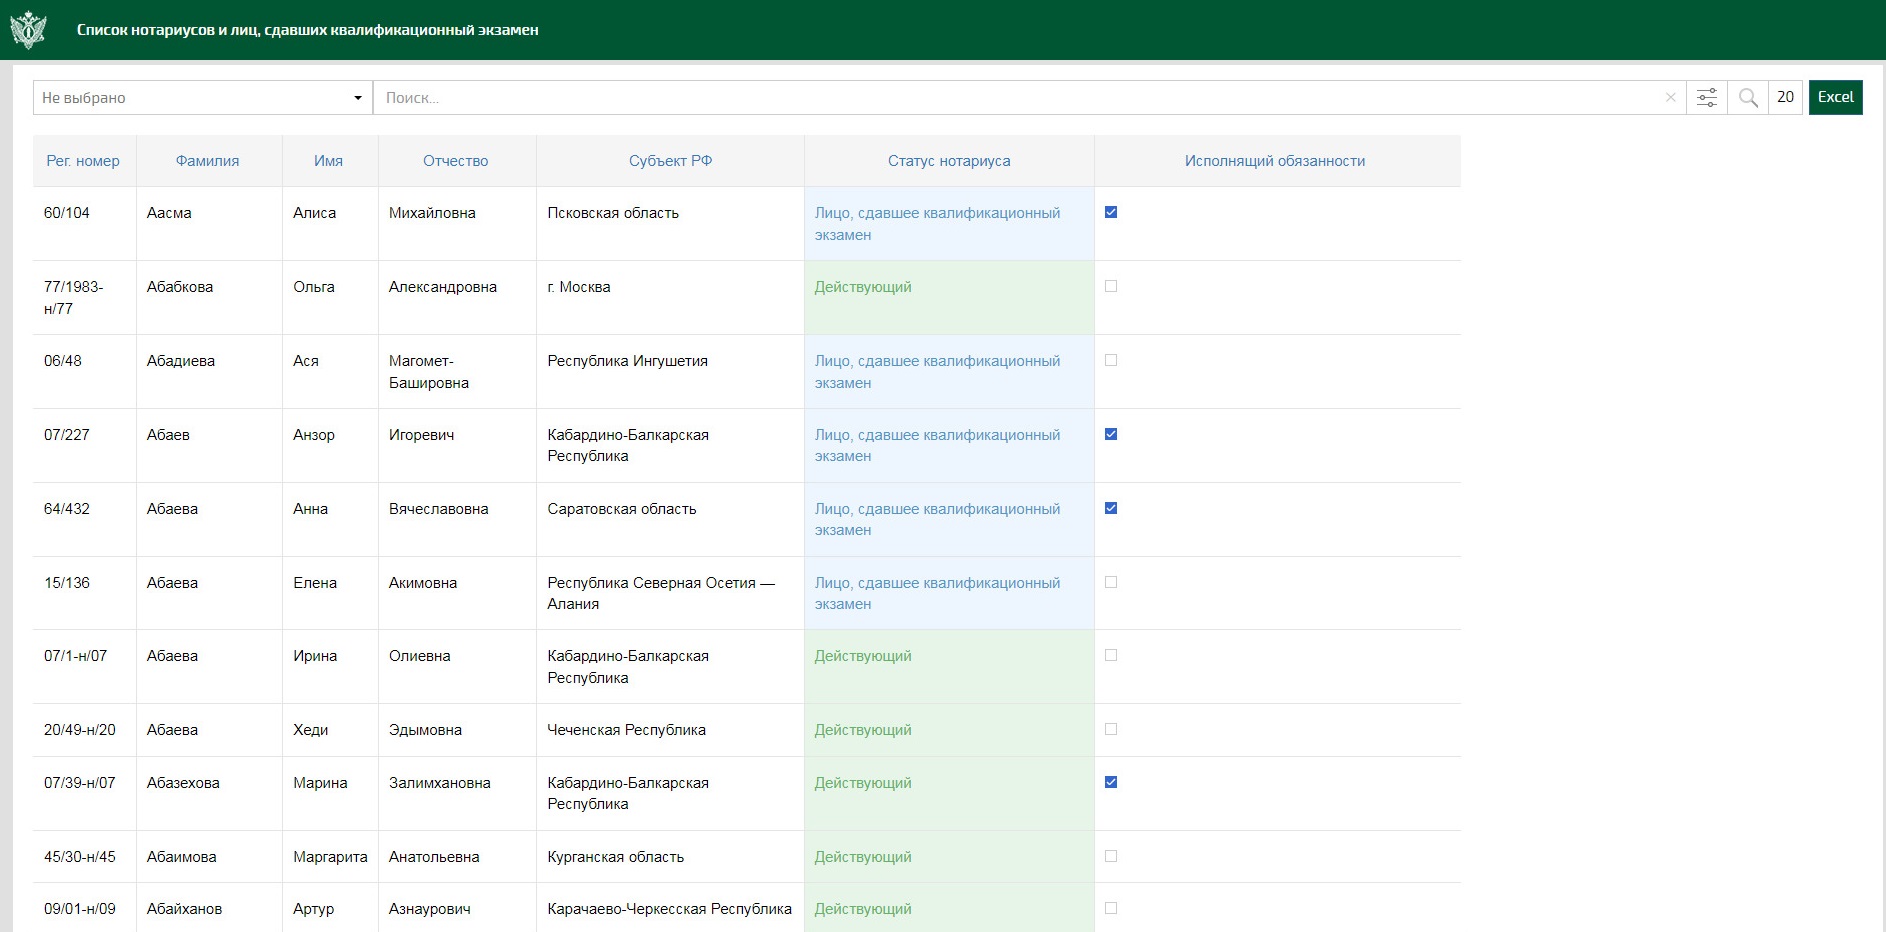Select the row with number 64/432

[x=67, y=509]
